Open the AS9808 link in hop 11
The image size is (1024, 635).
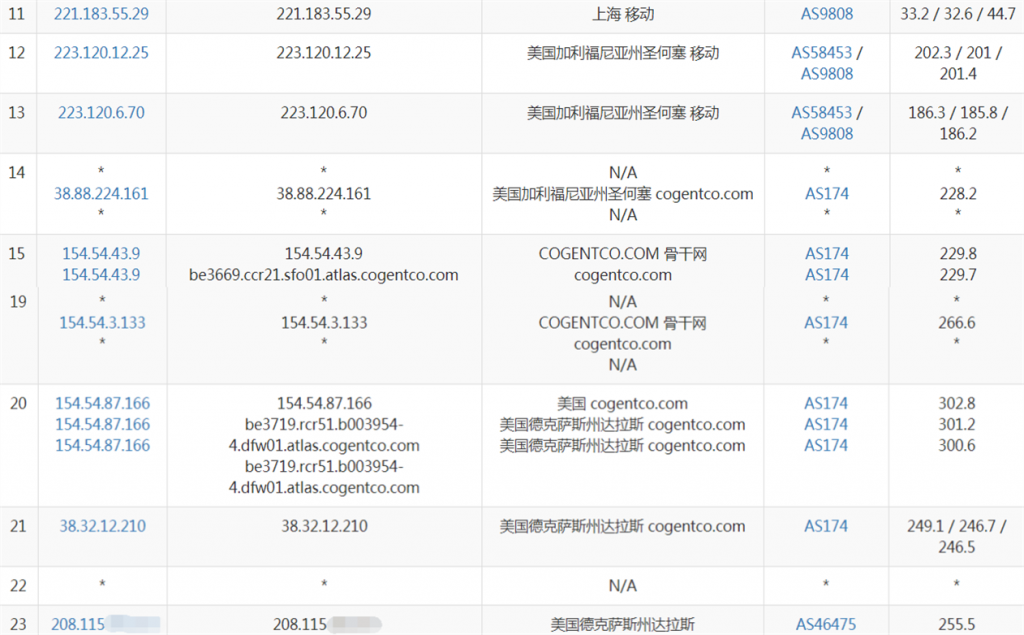827,14
